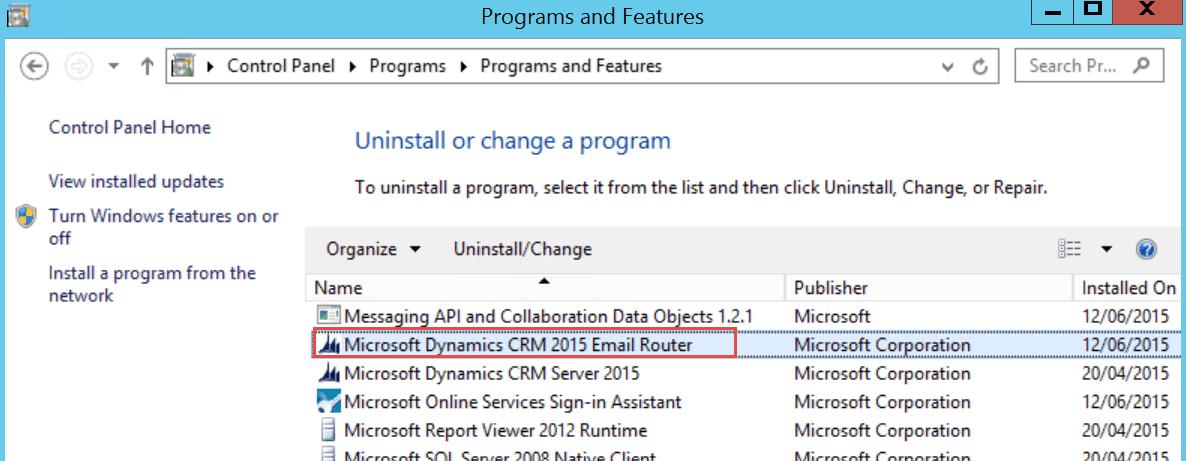The width and height of the screenshot is (1186, 461).
Task: Click the Messaging API program icon
Action: [328, 316]
